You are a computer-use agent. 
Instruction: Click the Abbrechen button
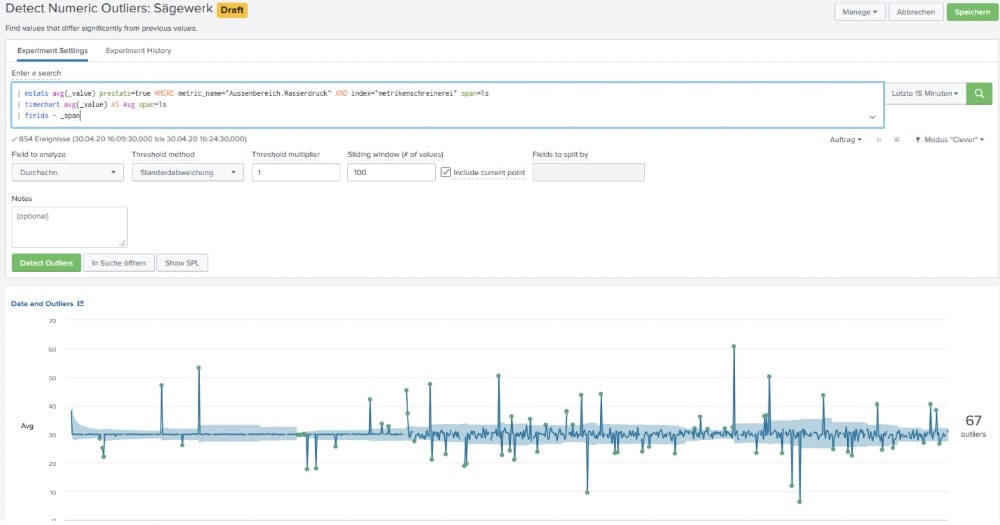(x=916, y=12)
